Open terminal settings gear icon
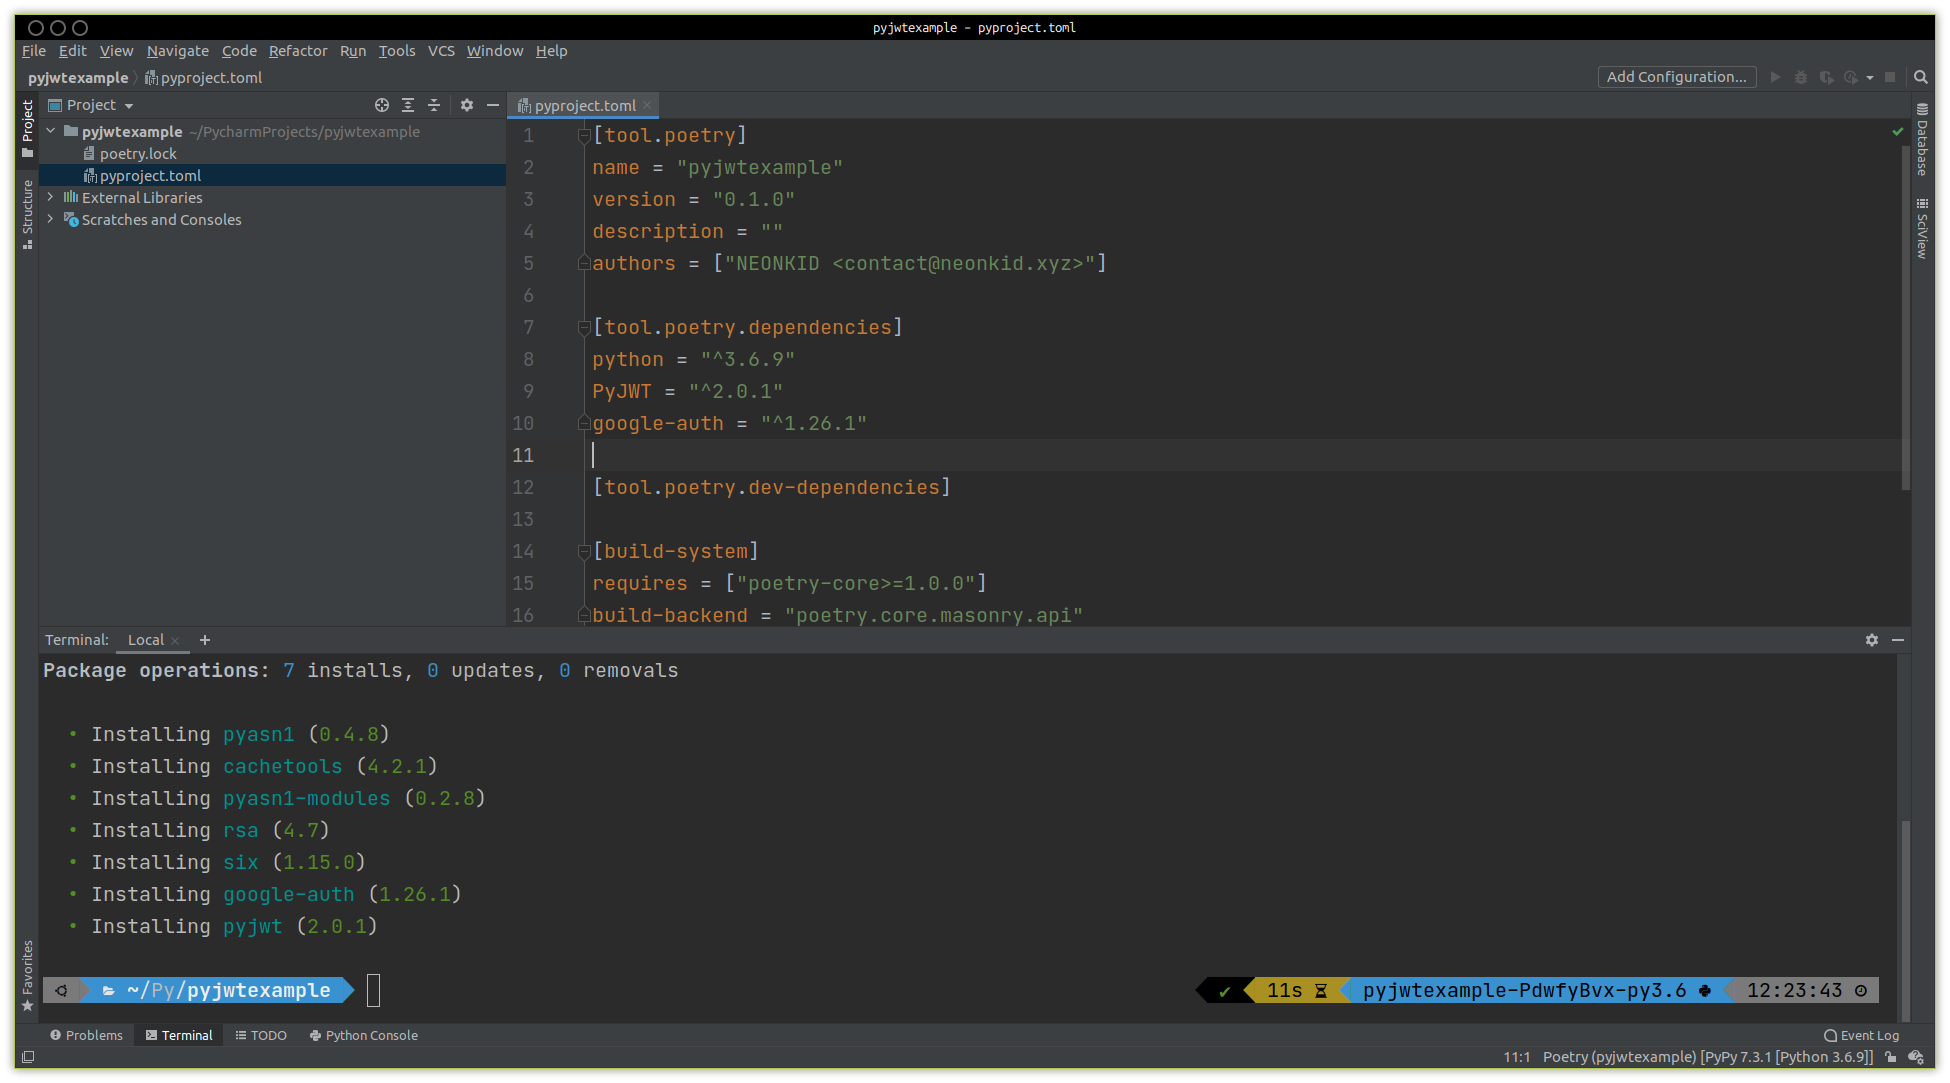 tap(1871, 640)
